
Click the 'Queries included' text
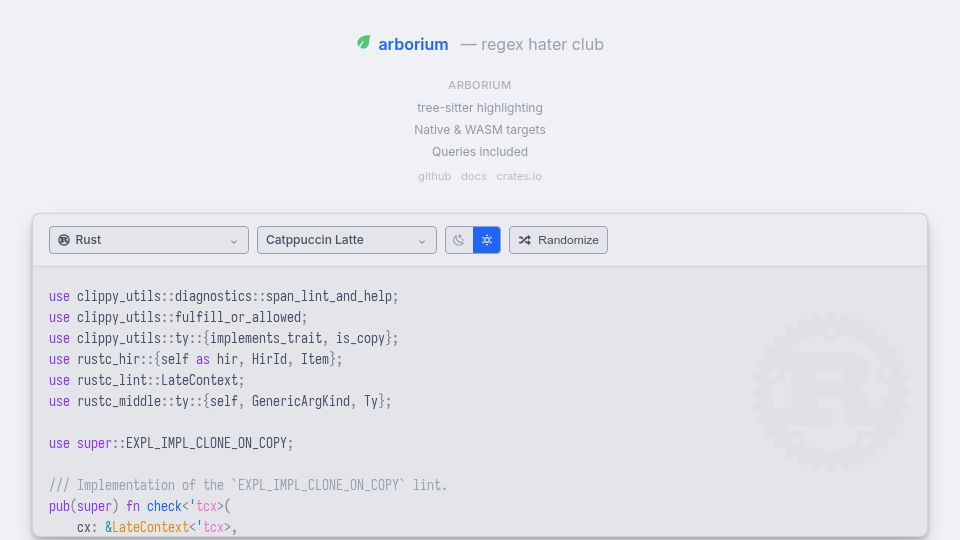[480, 152]
